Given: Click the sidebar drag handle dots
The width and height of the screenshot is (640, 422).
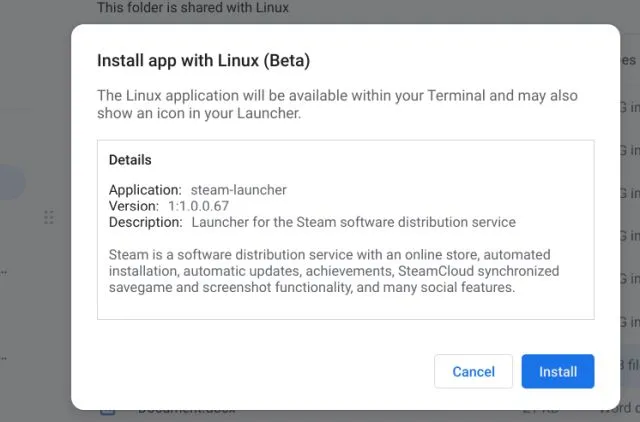Looking at the screenshot, I should [48, 218].
